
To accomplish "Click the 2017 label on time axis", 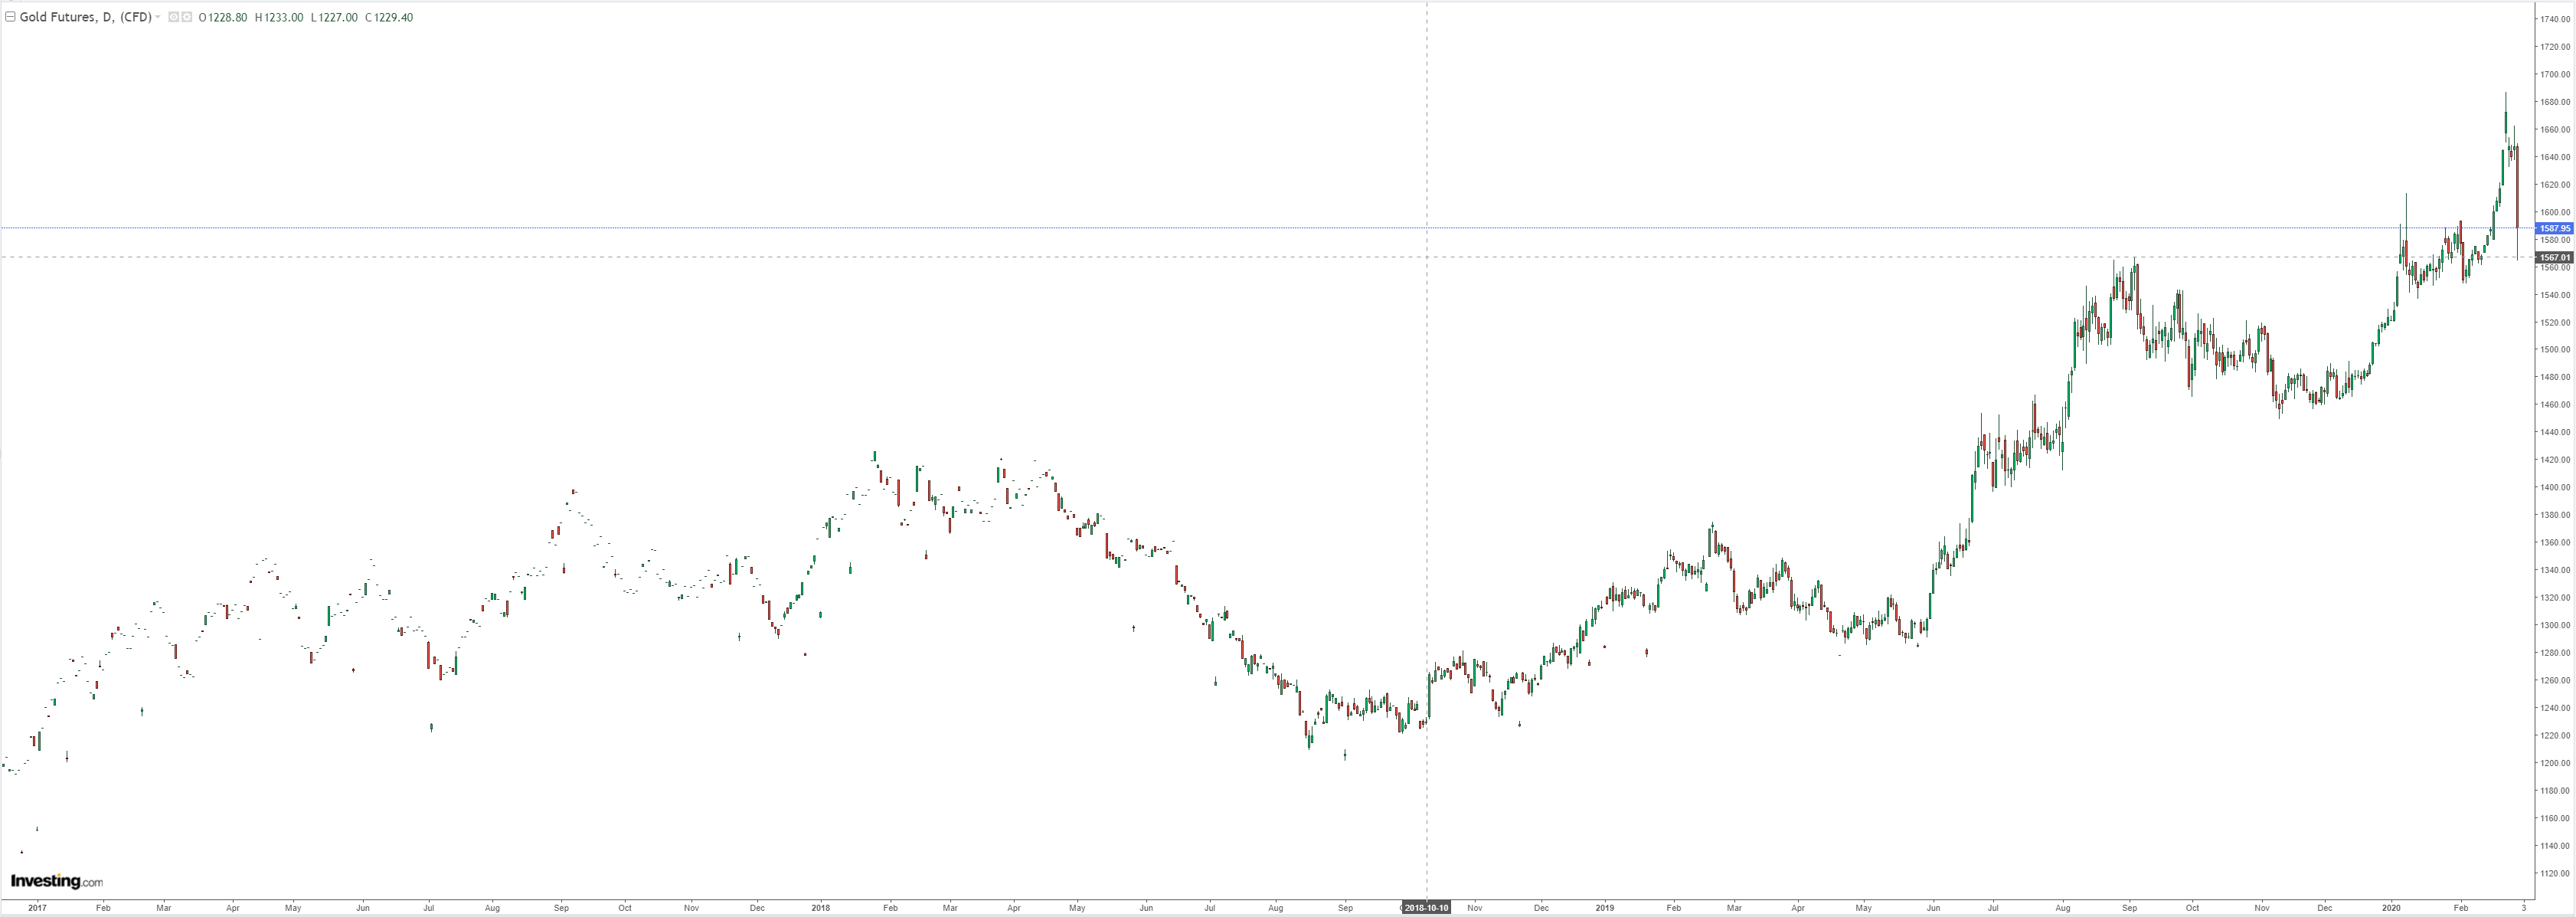I will (x=37, y=908).
